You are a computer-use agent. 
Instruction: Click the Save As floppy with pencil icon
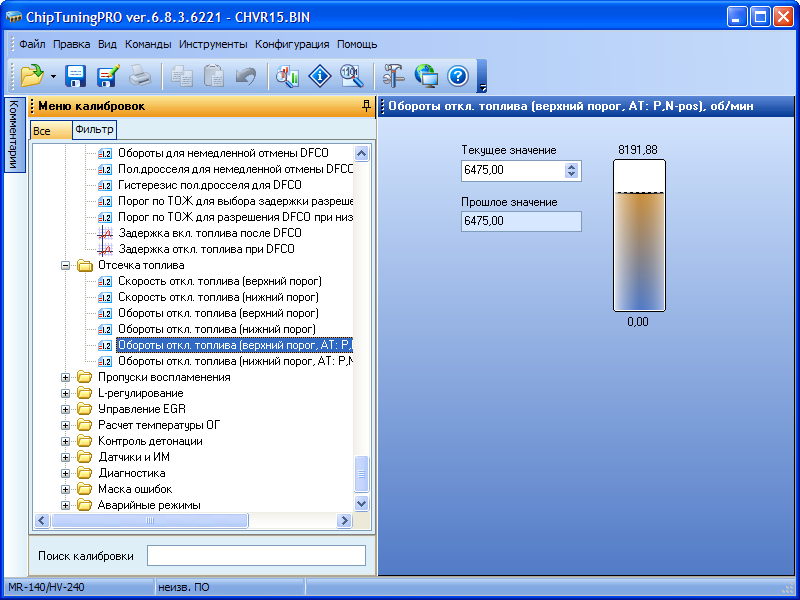point(107,76)
